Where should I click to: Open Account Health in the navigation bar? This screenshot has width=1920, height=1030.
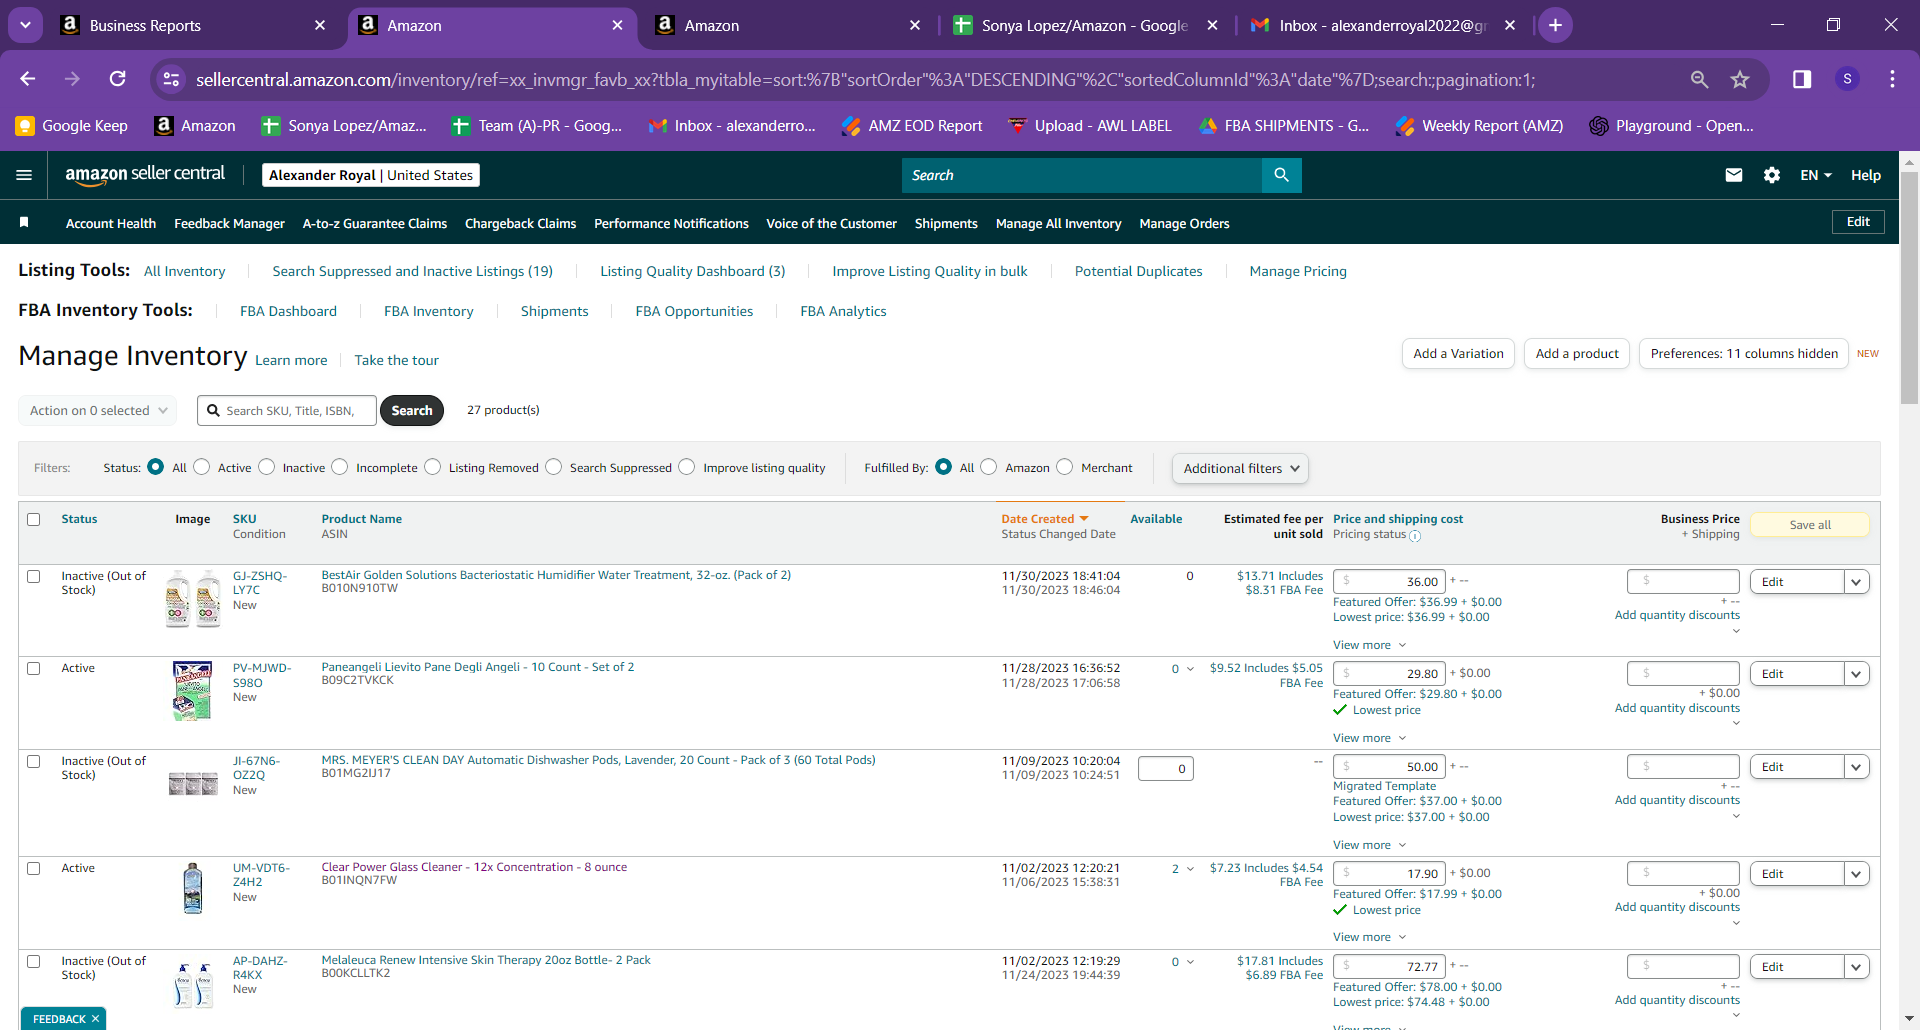pos(111,223)
